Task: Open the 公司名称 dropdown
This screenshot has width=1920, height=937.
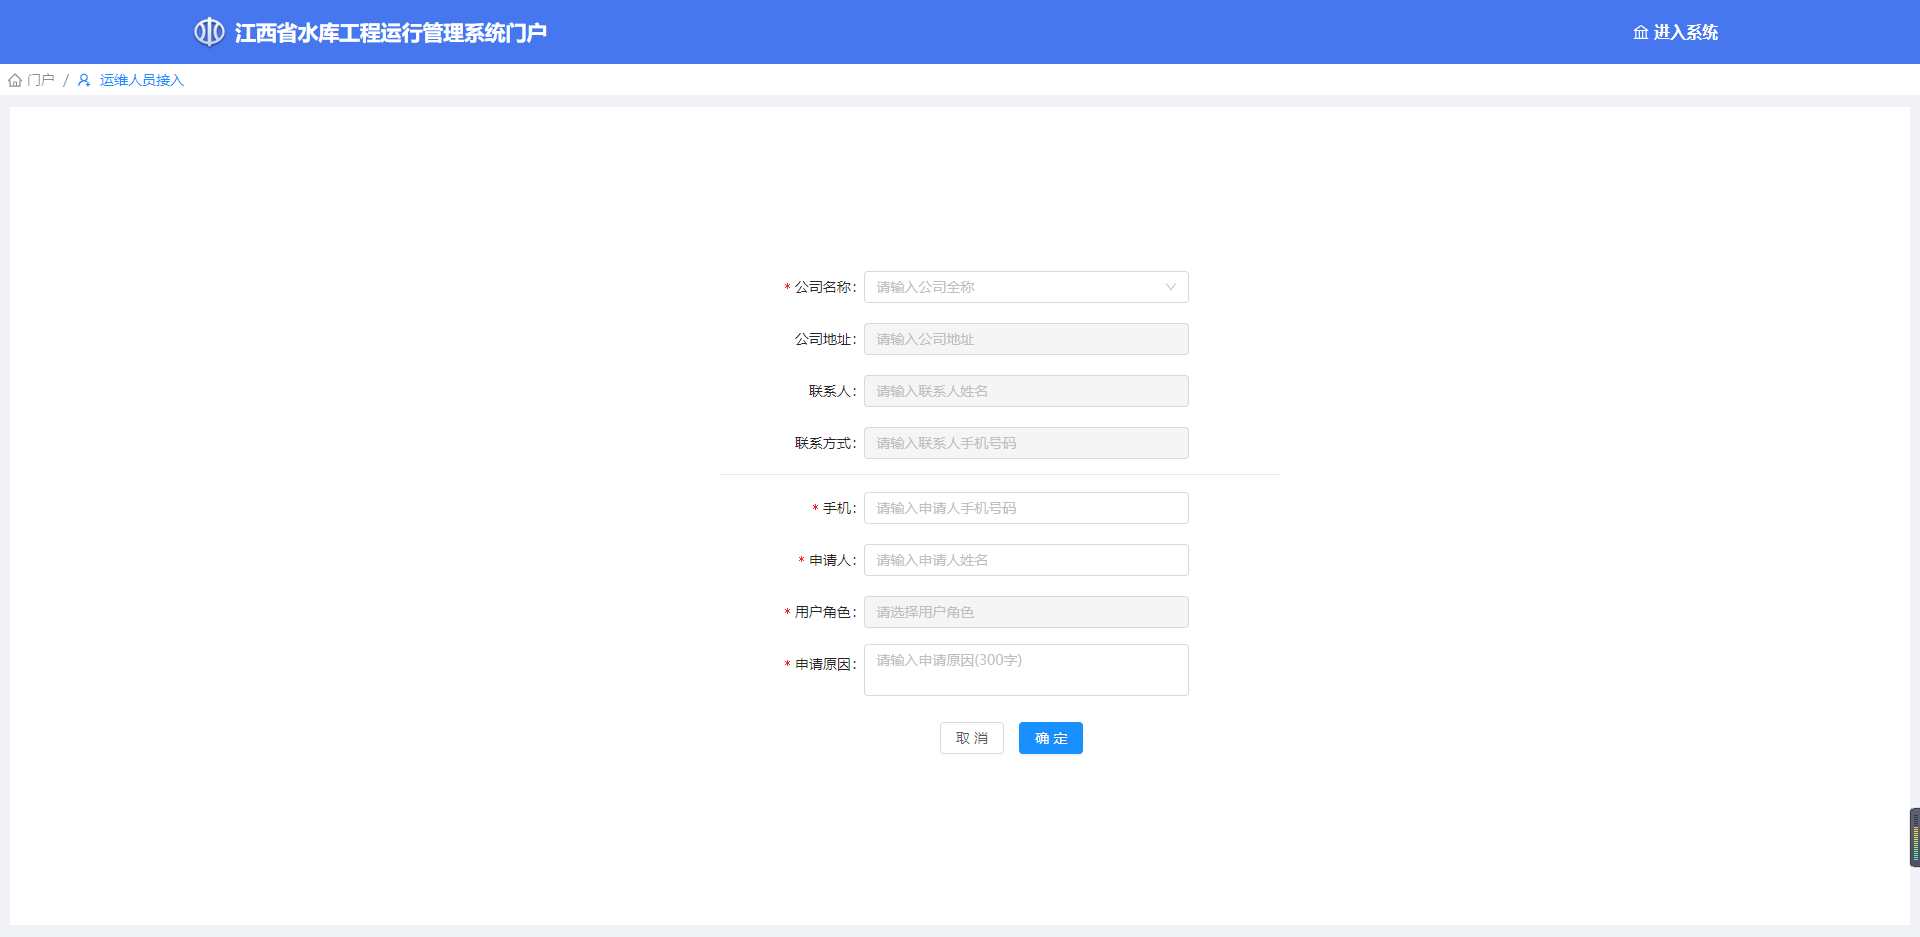Action: pyautogui.click(x=1026, y=287)
